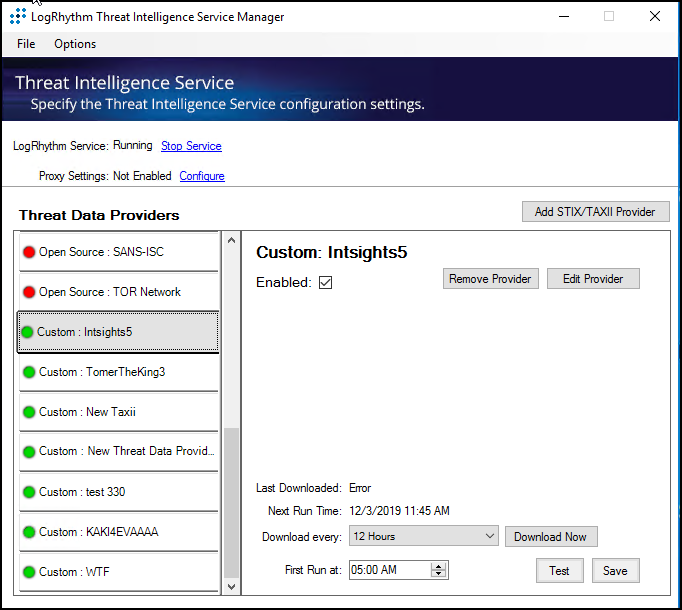
Task: Expand the Download every dropdown
Action: pyautogui.click(x=489, y=537)
